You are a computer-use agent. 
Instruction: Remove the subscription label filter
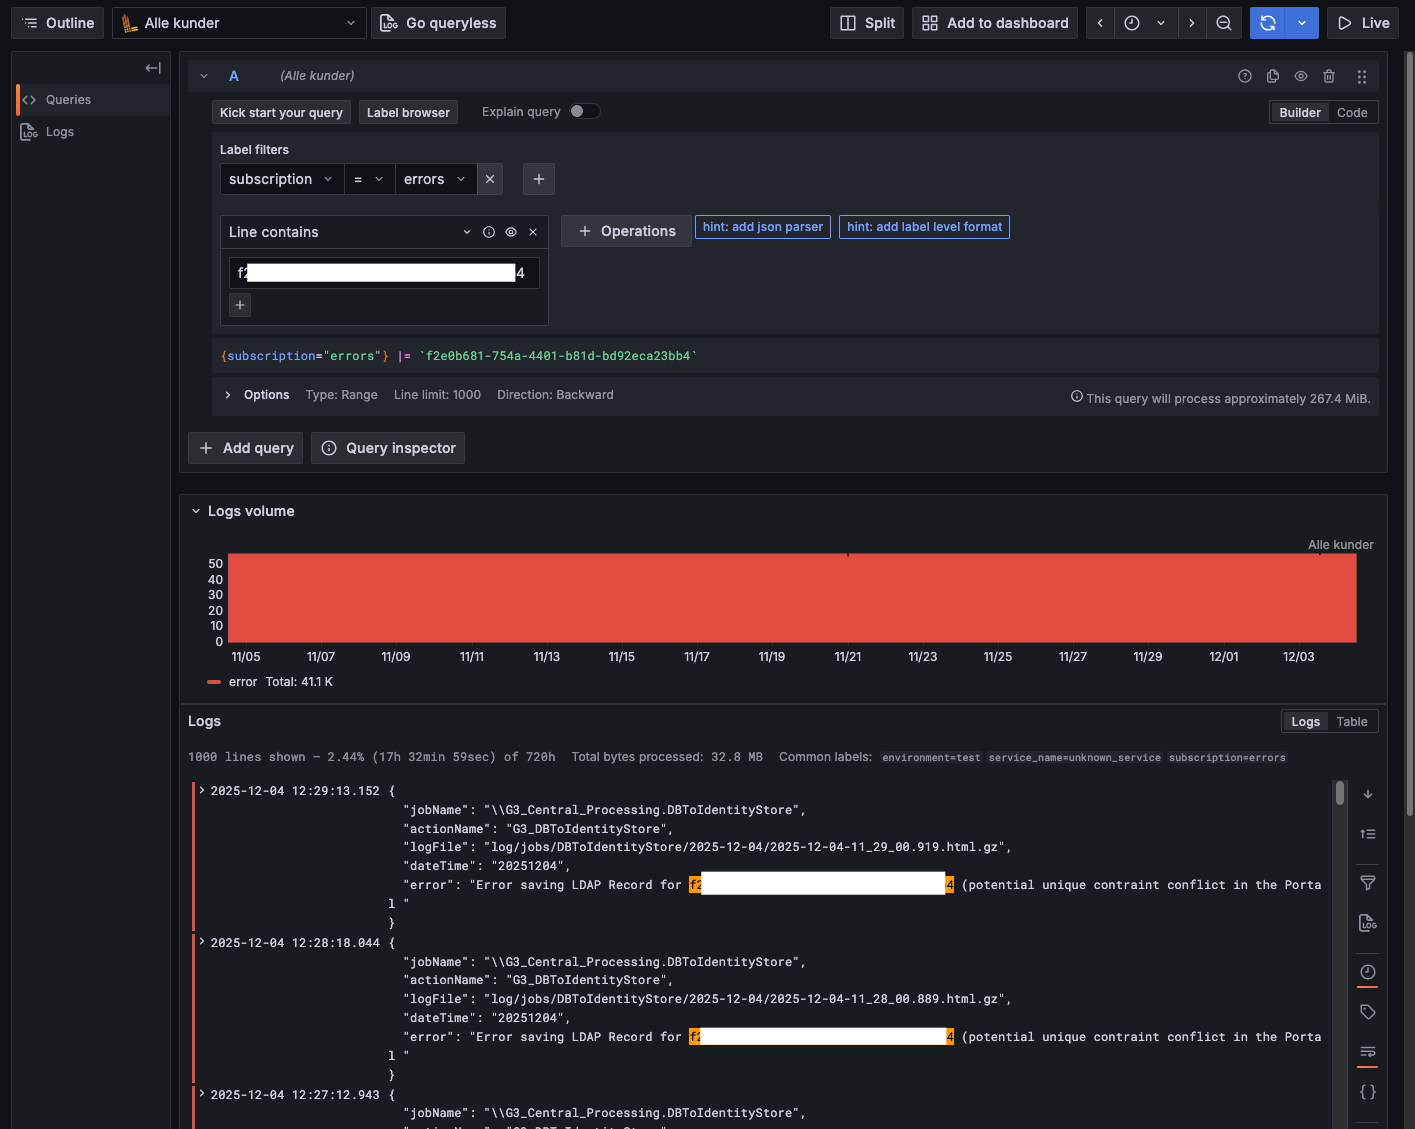pyautogui.click(x=490, y=179)
